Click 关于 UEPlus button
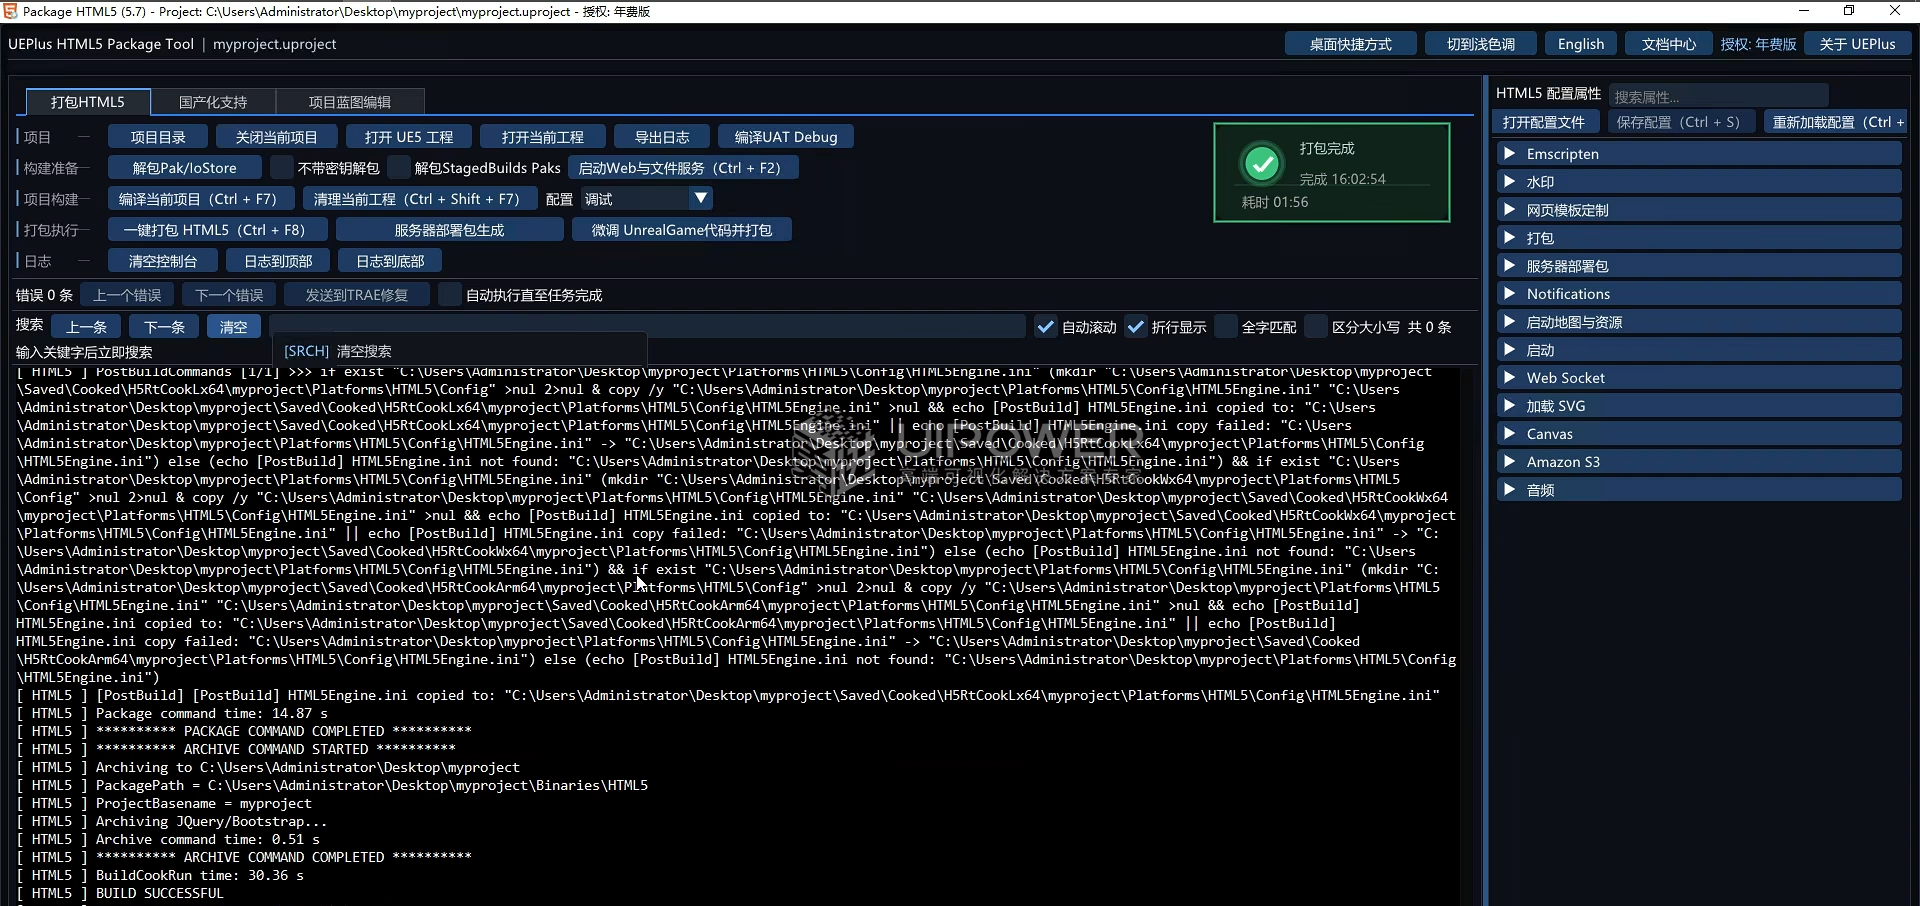1920x906 pixels. [1858, 44]
